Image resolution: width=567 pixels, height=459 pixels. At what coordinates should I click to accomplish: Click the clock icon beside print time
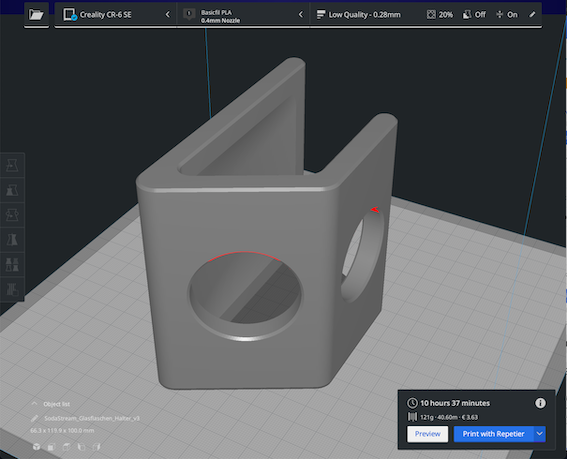[412, 403]
